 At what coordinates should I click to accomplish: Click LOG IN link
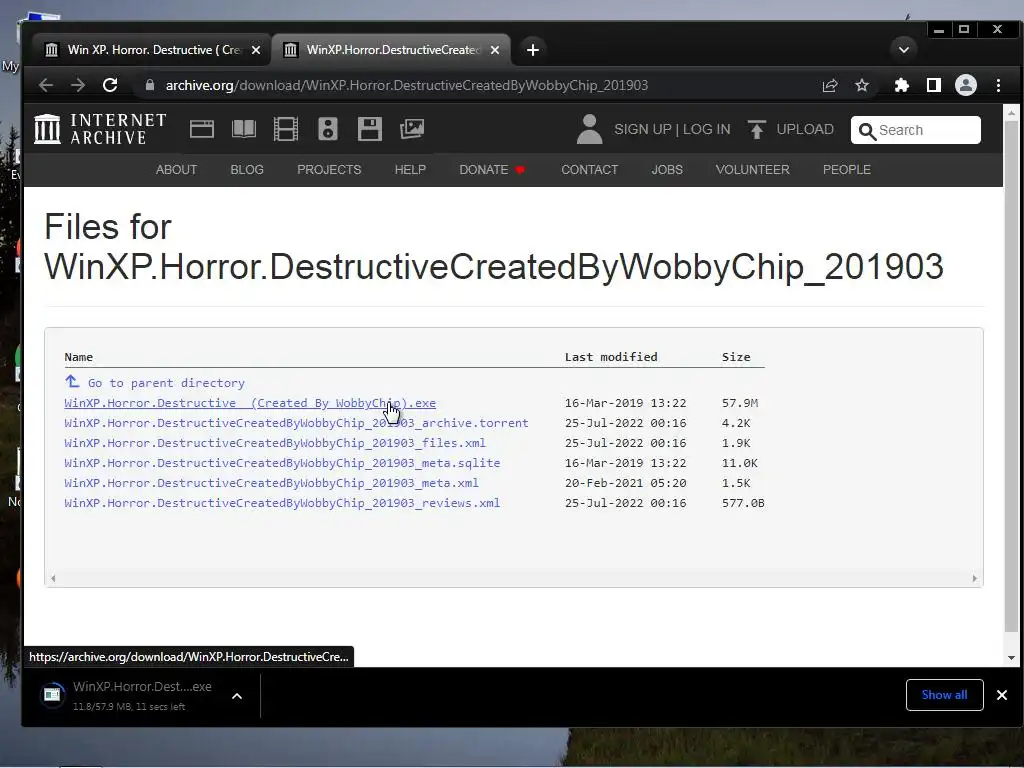point(707,129)
